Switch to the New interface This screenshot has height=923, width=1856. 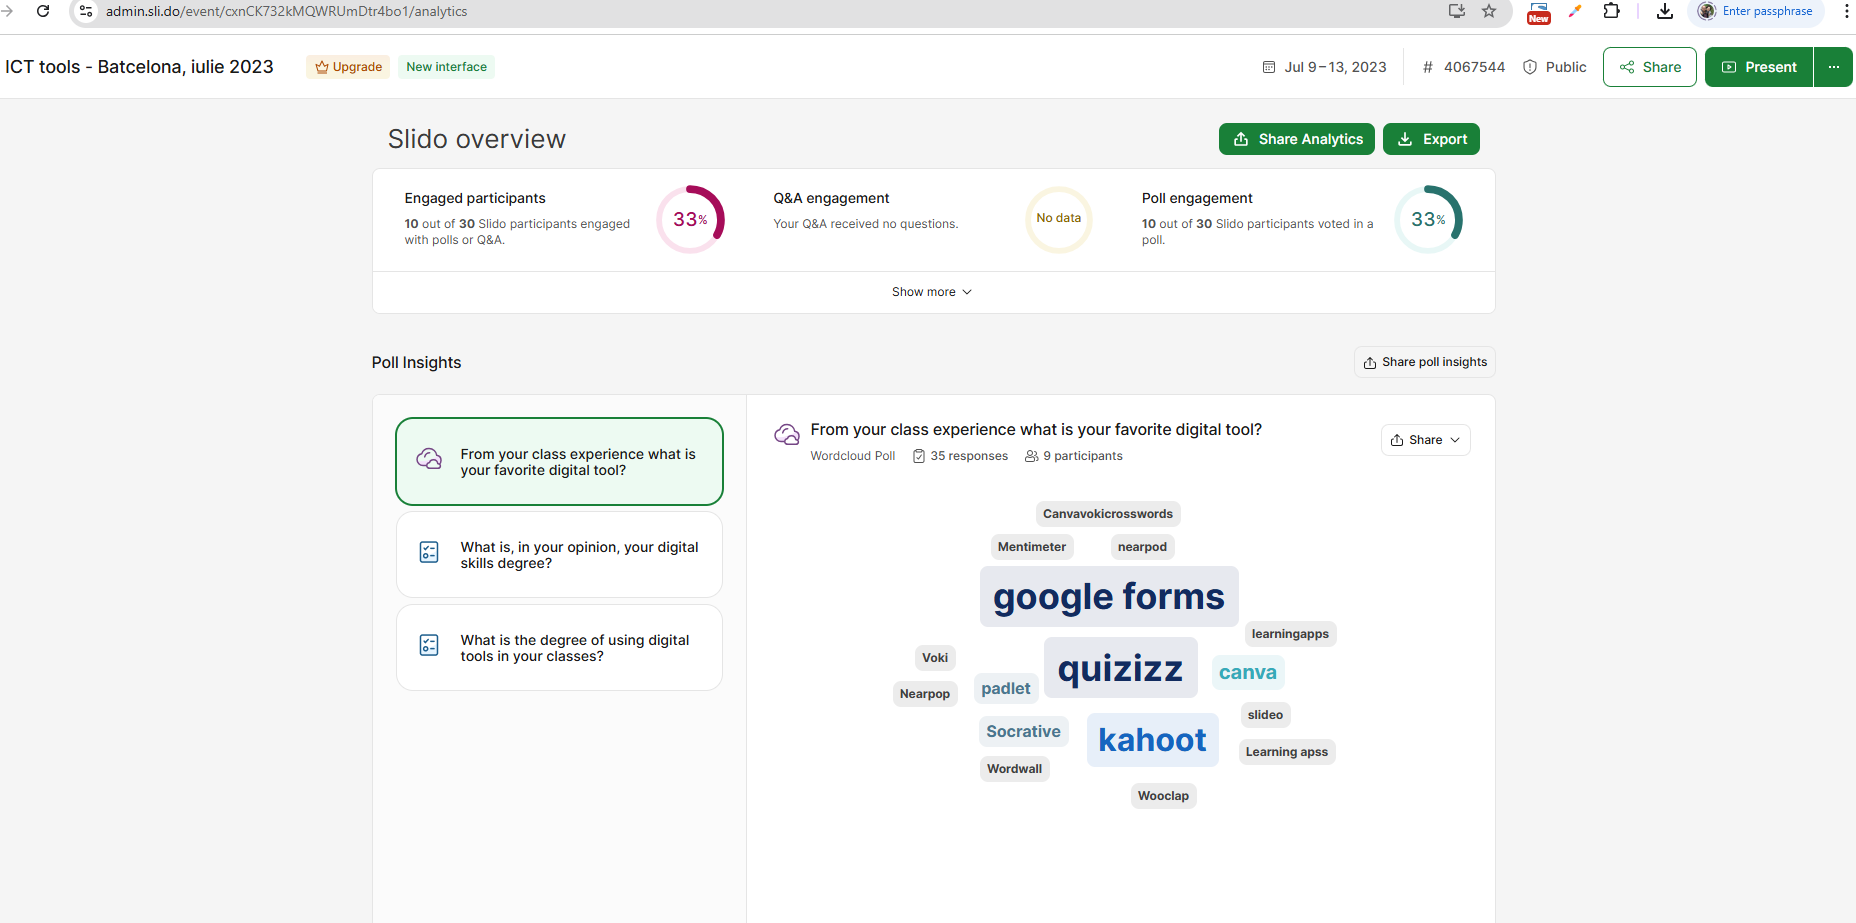[x=446, y=67]
